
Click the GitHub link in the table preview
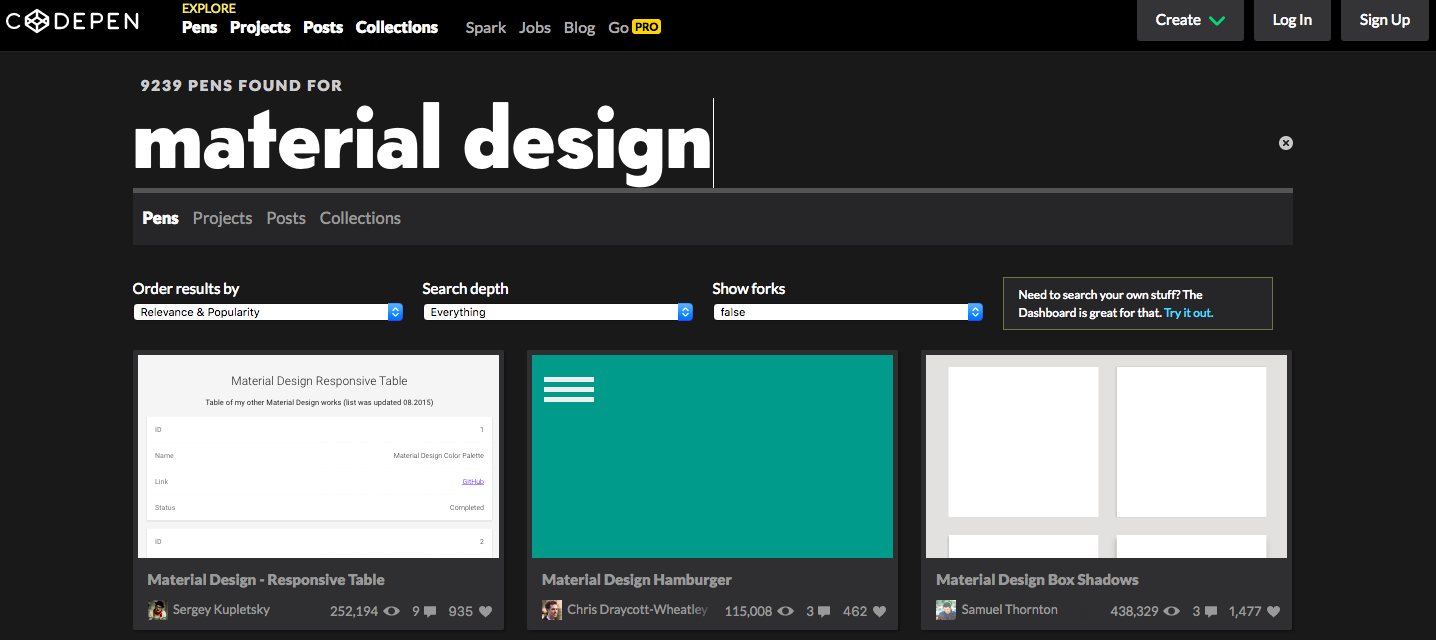coord(473,482)
